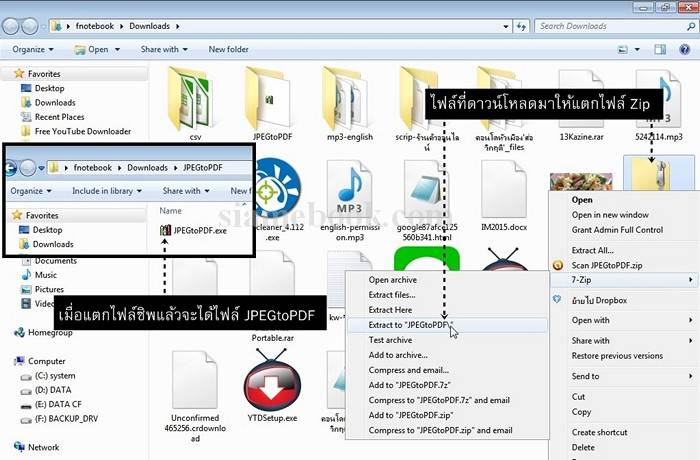Open the Share with toolbar dropdown
Screen dimensions: 700x460
164,50
